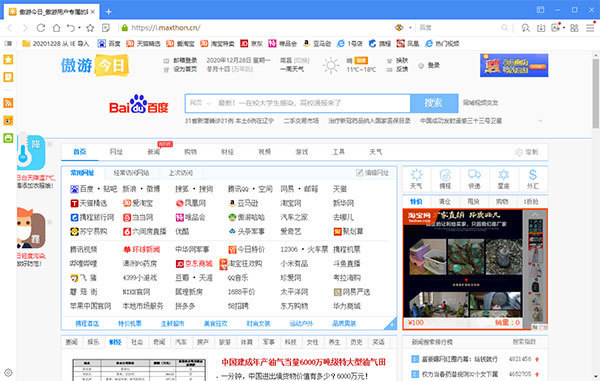Click the 登录 login link
600x381 pixels.
pos(429,65)
